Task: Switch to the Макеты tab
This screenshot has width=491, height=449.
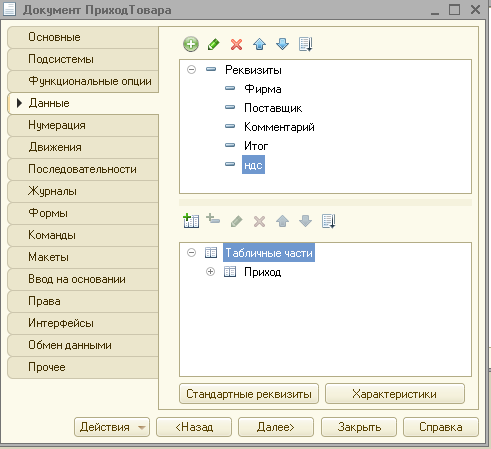Action: click(83, 257)
